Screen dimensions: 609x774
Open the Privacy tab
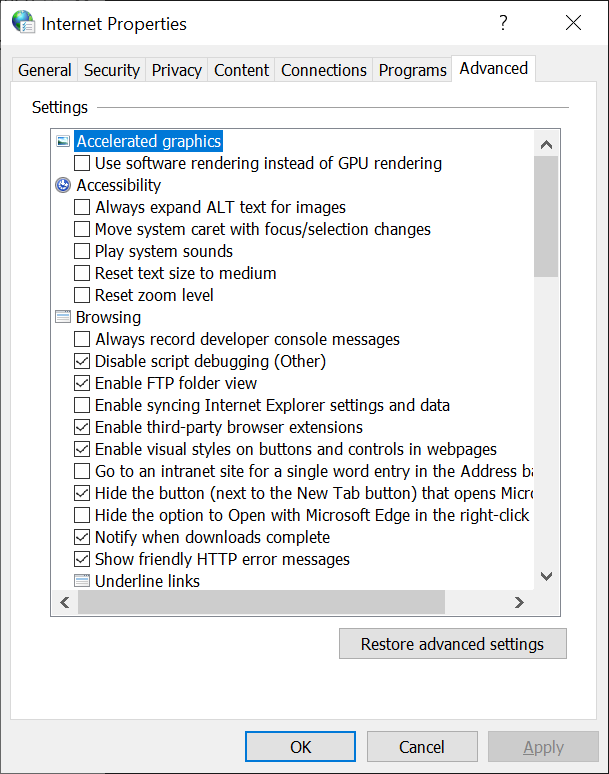click(177, 70)
